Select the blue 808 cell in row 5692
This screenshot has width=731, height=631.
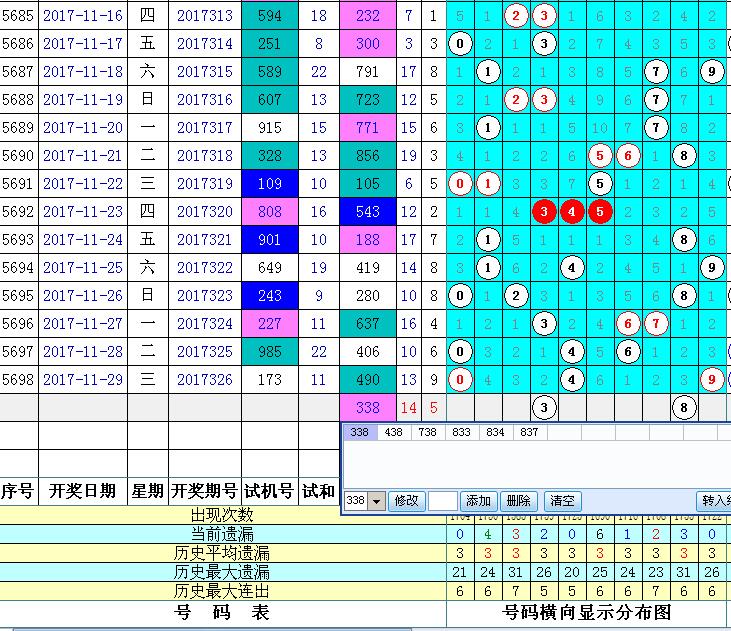[270, 212]
